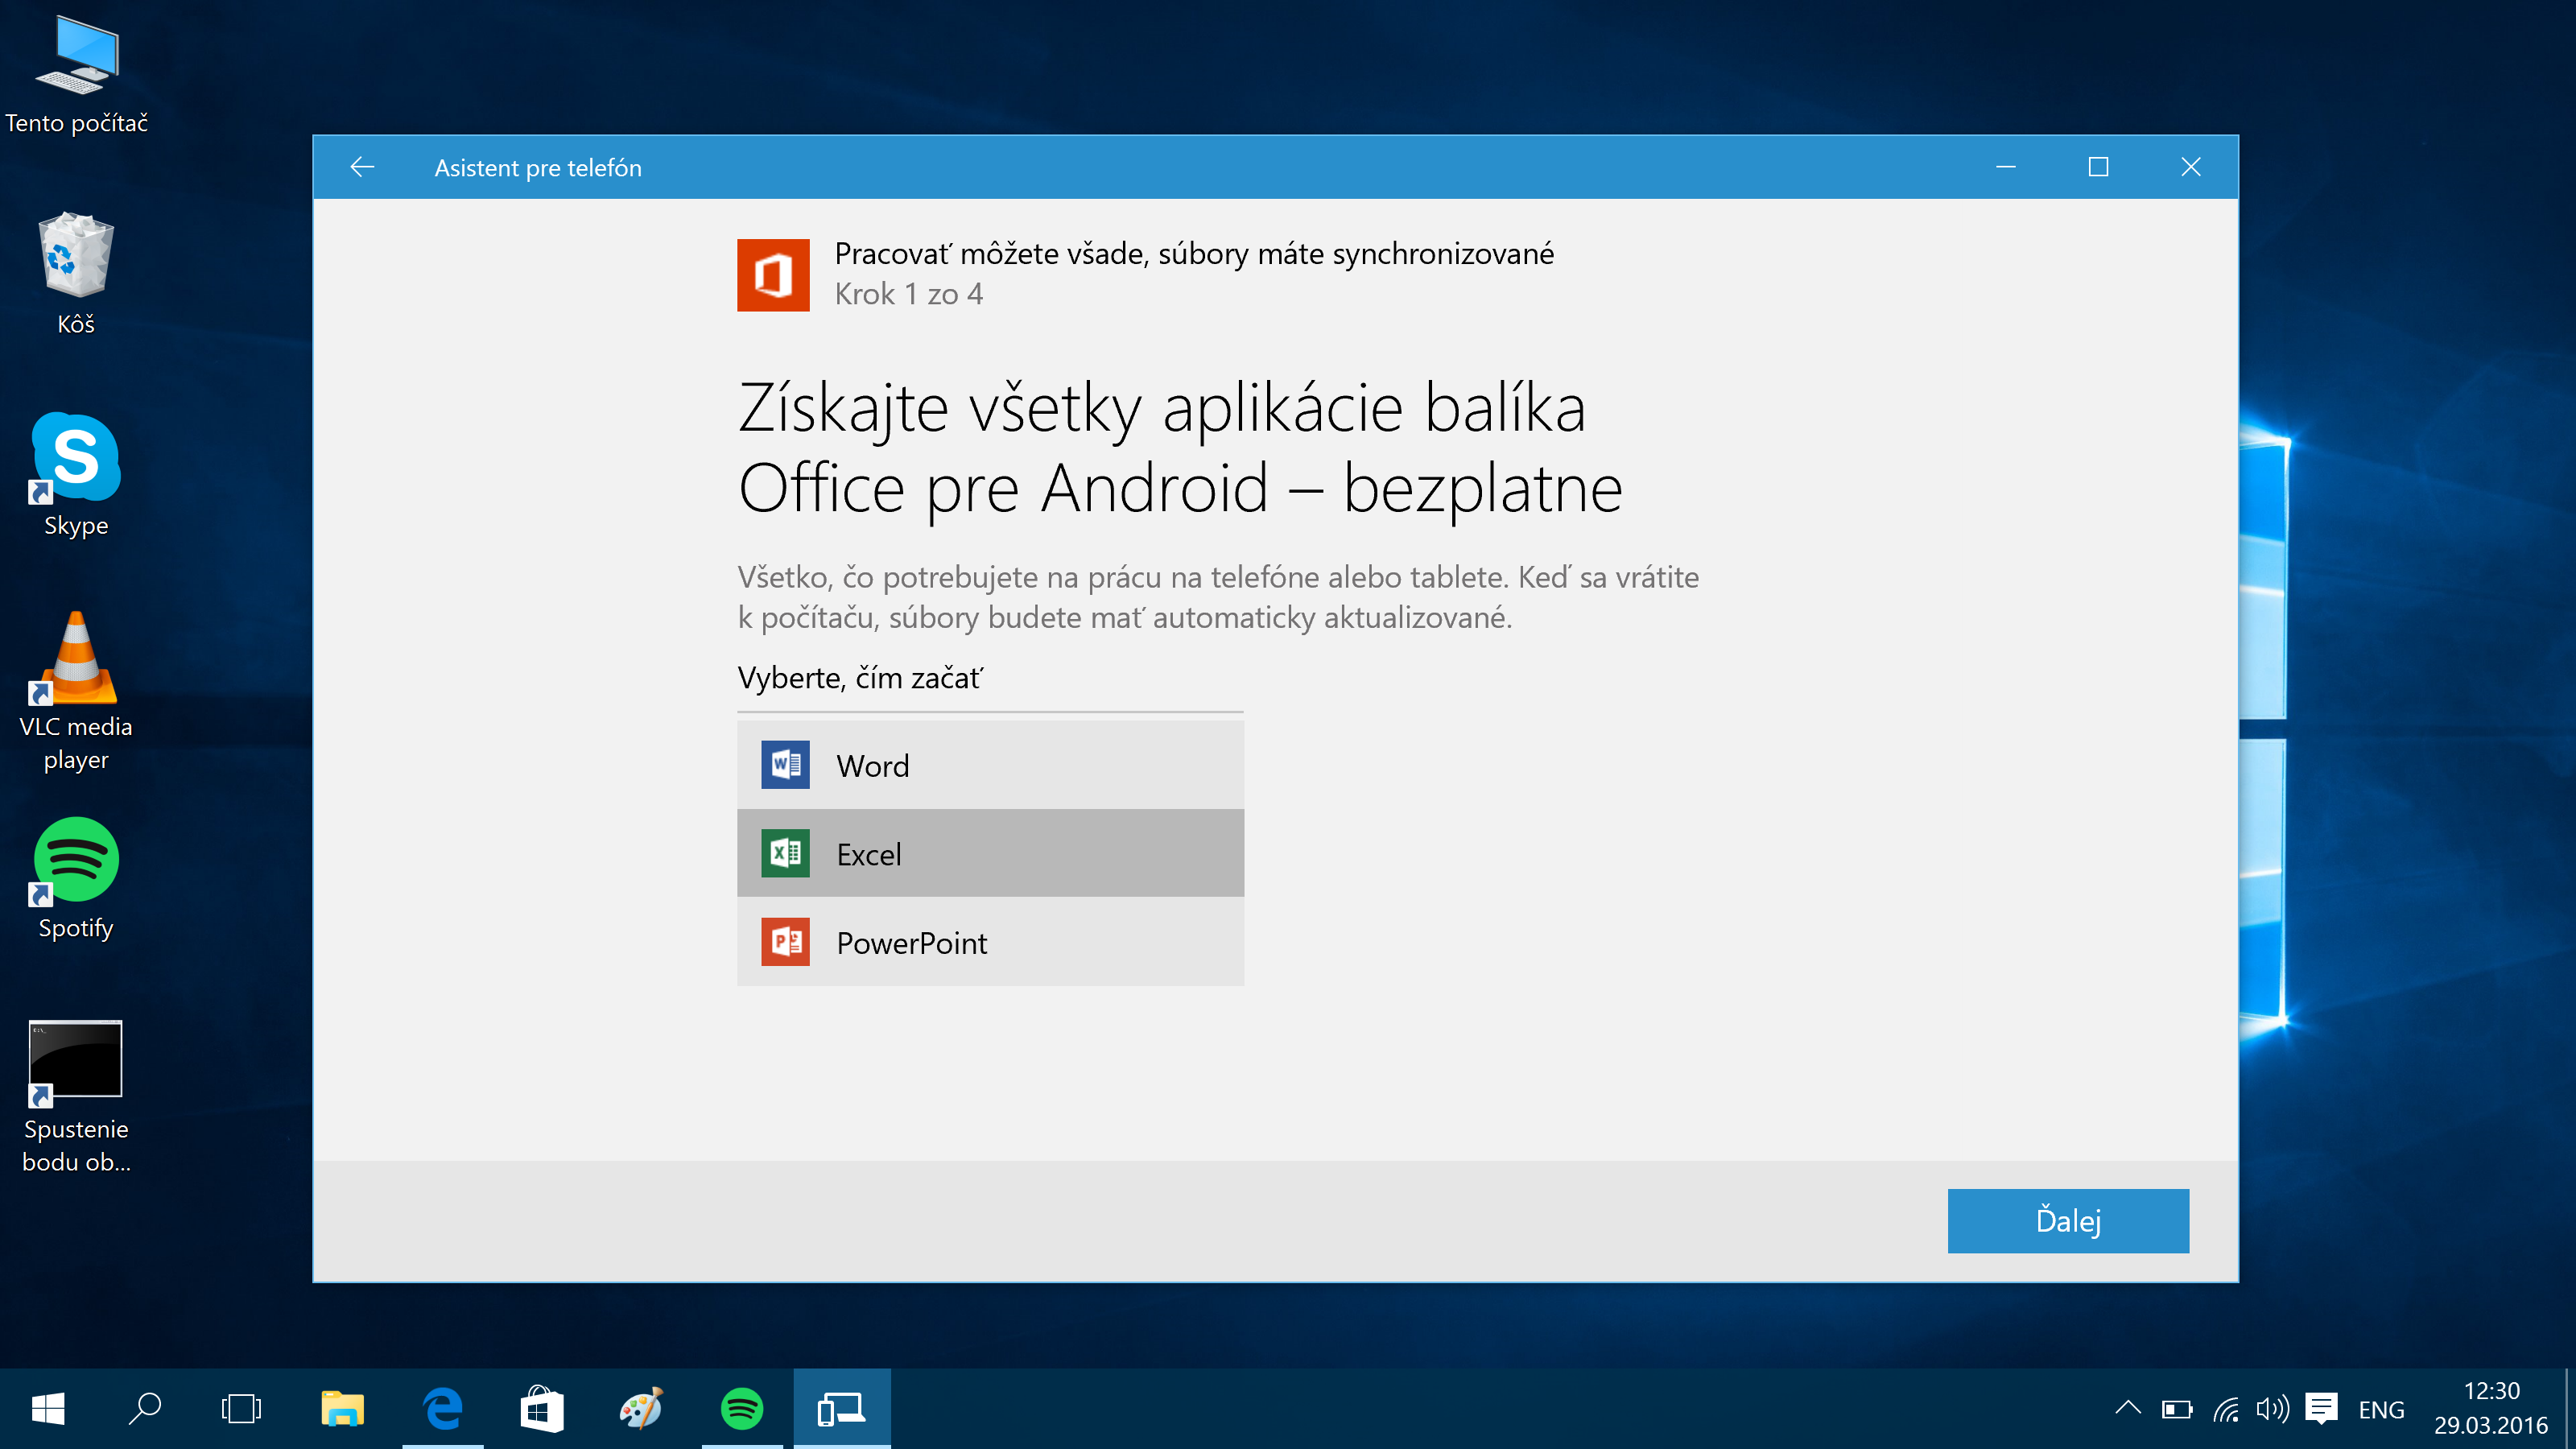Click the 'Vyberte, čím začať' label

[x=860, y=678]
